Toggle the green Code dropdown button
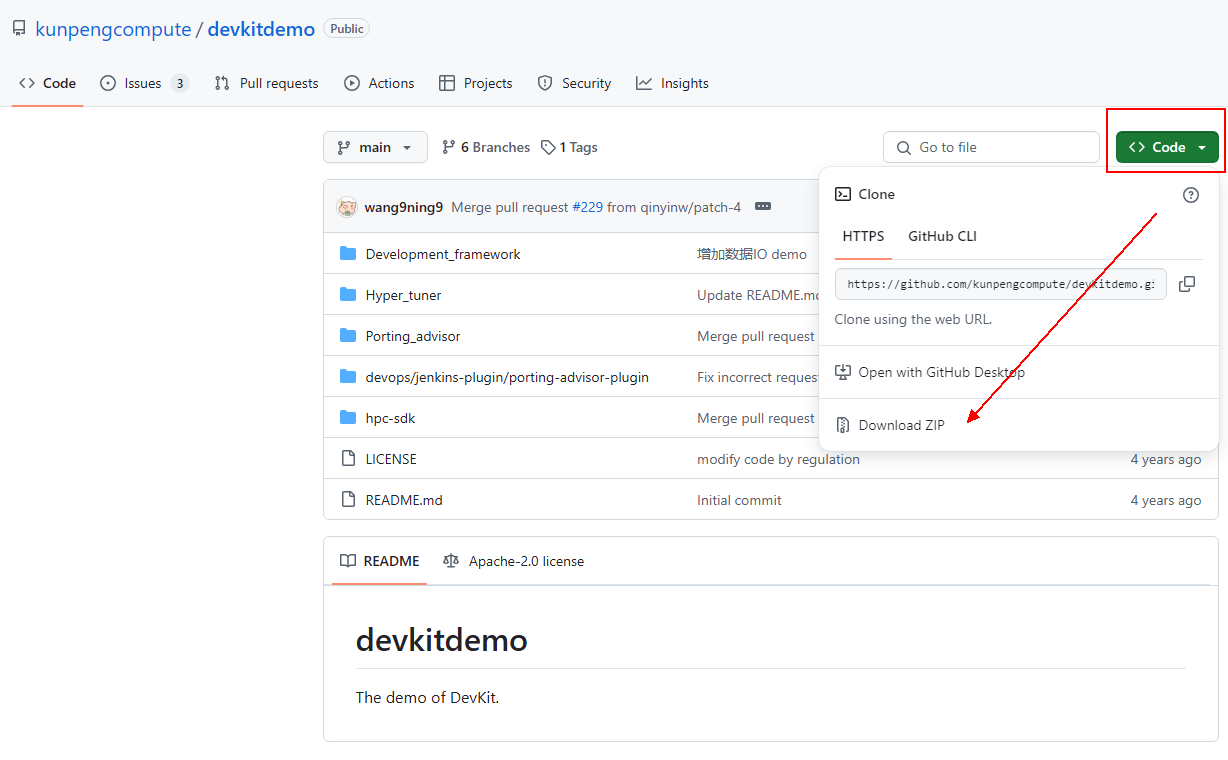 1167,147
